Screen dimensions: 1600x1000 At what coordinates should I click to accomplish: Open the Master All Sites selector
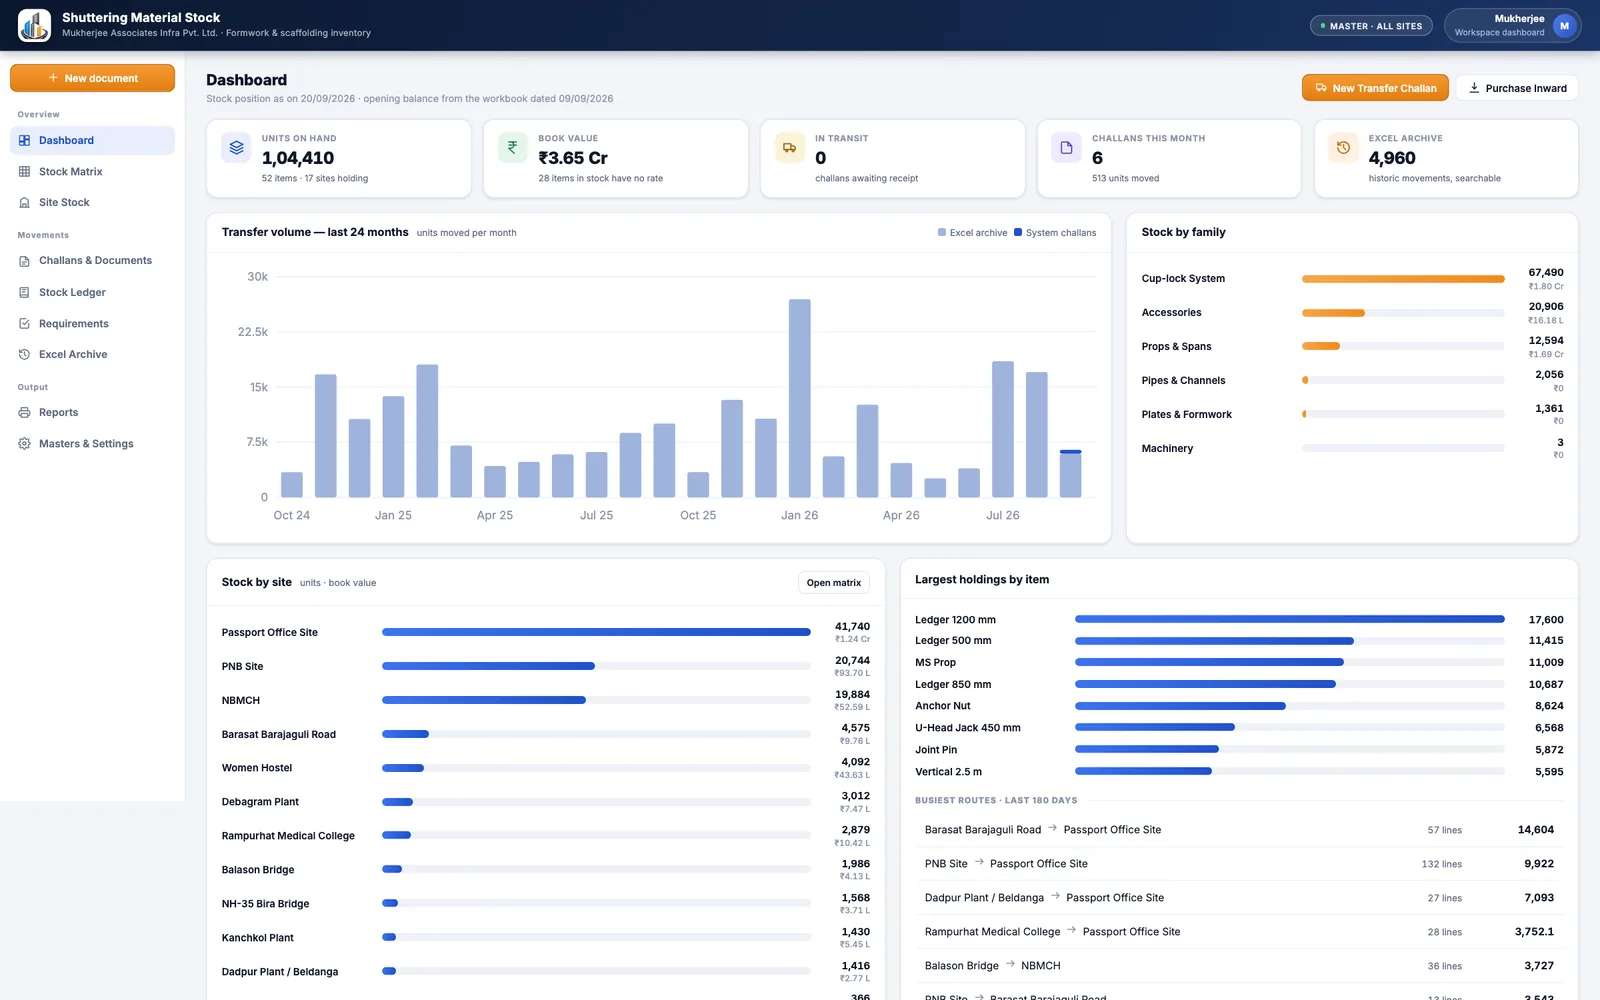1371,26
